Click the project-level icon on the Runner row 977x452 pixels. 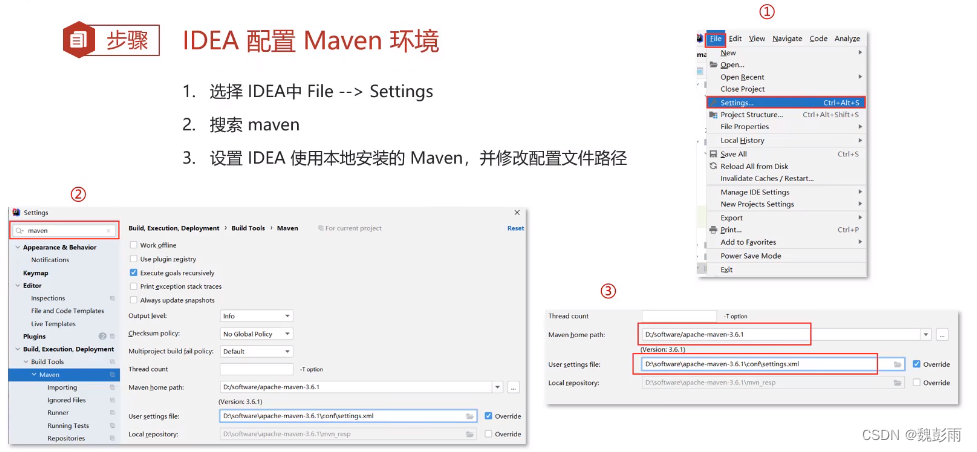113,413
